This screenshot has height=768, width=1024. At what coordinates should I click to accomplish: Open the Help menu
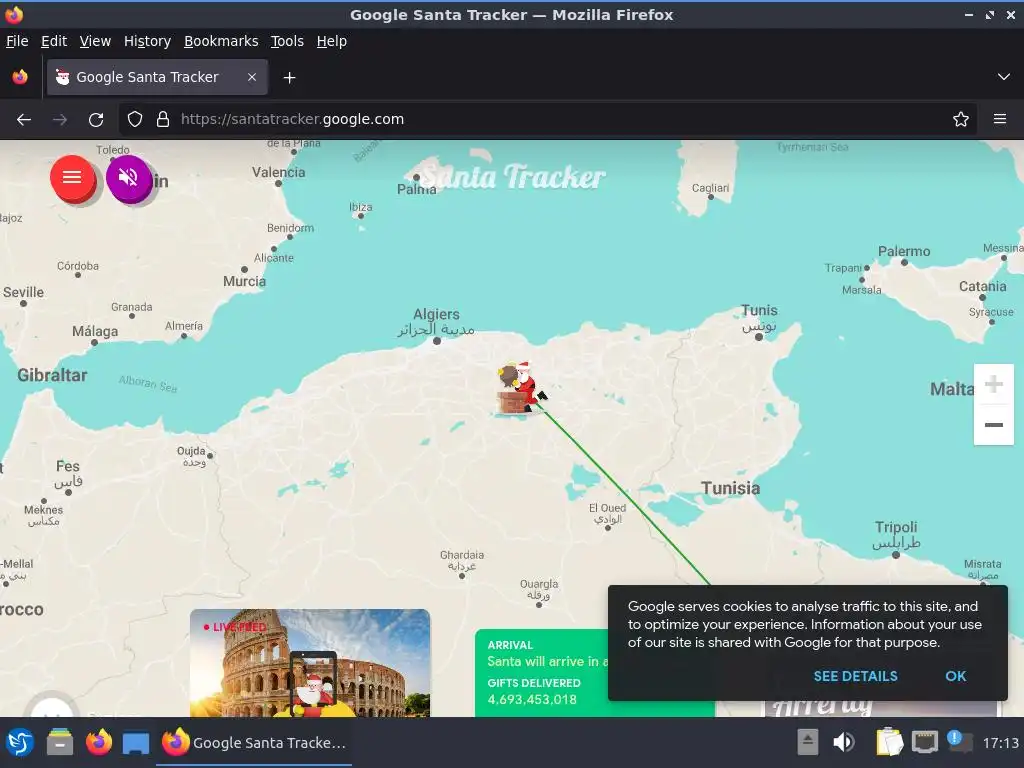[332, 41]
